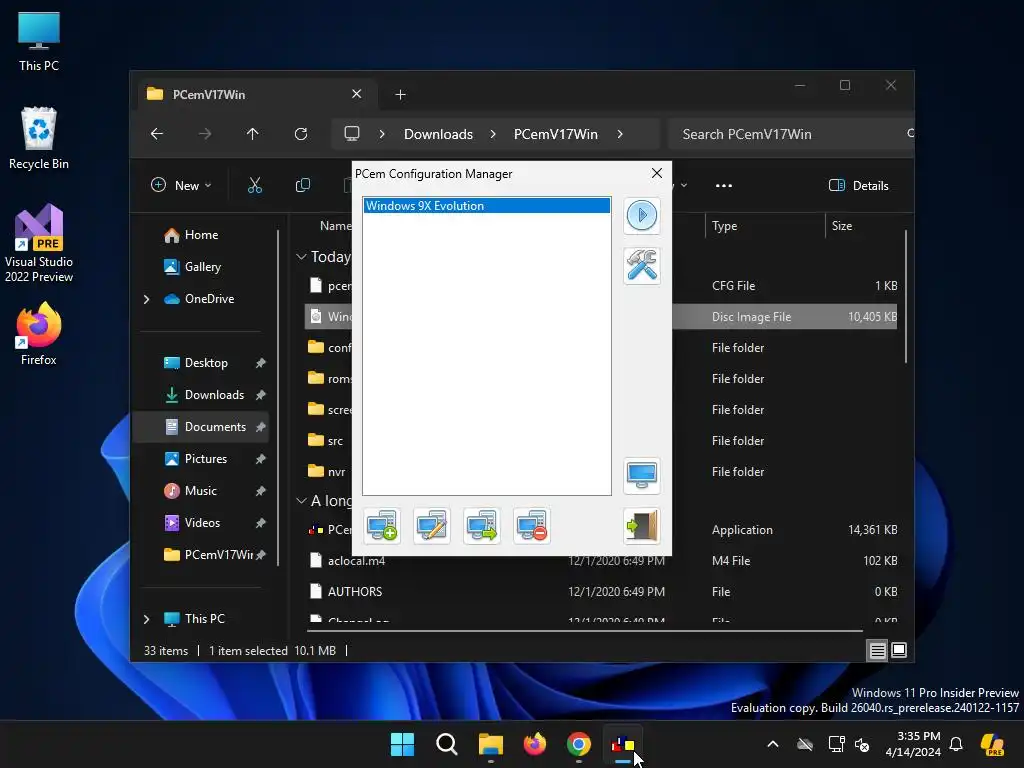Open Gallery in the navigation pane
Screen dimensions: 1024x768
point(202,266)
